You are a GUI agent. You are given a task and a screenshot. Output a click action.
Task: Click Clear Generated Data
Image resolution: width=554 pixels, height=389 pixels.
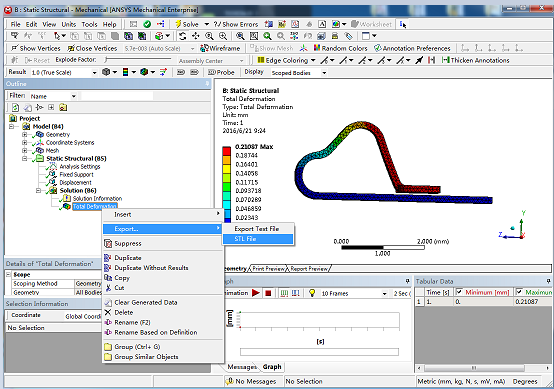pyautogui.click(x=163, y=302)
